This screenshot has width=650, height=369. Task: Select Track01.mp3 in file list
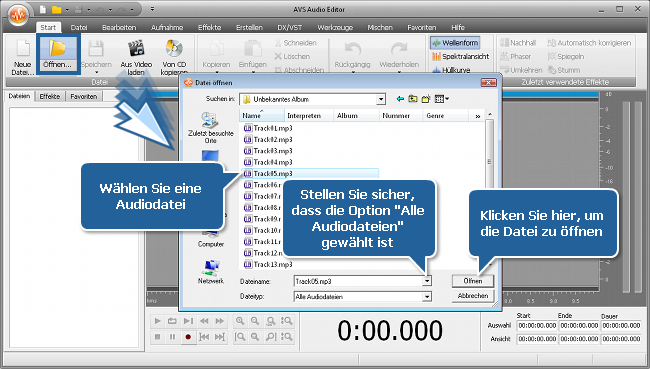pos(269,128)
